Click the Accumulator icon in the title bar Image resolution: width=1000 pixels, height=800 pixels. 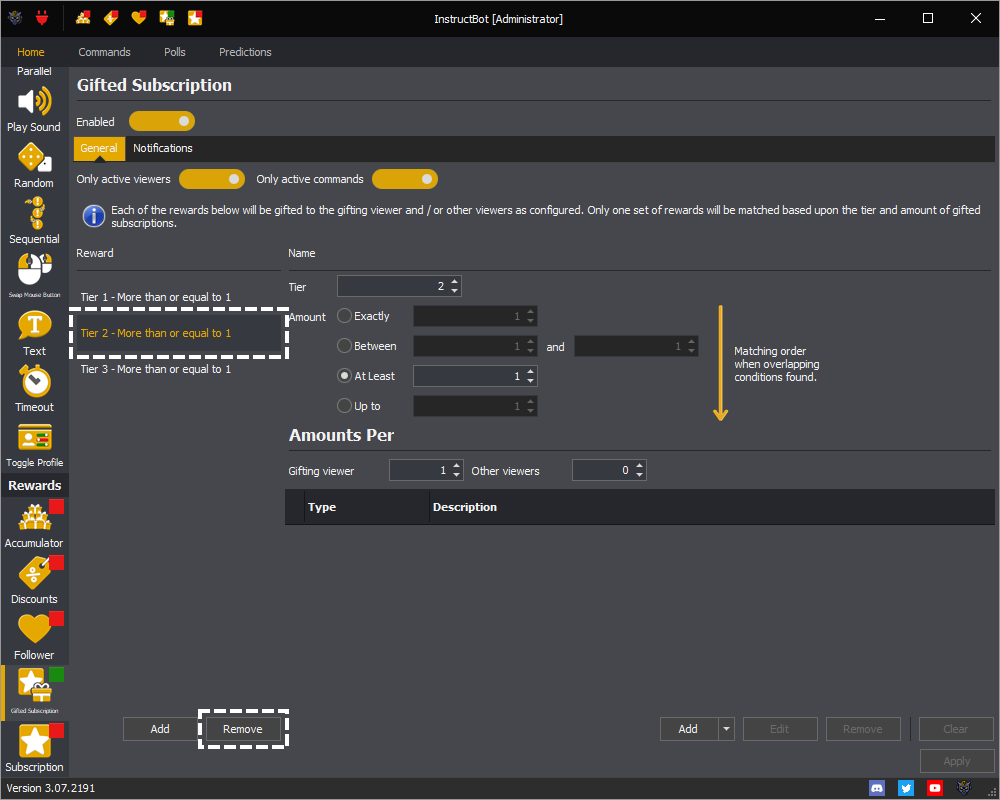[83, 18]
